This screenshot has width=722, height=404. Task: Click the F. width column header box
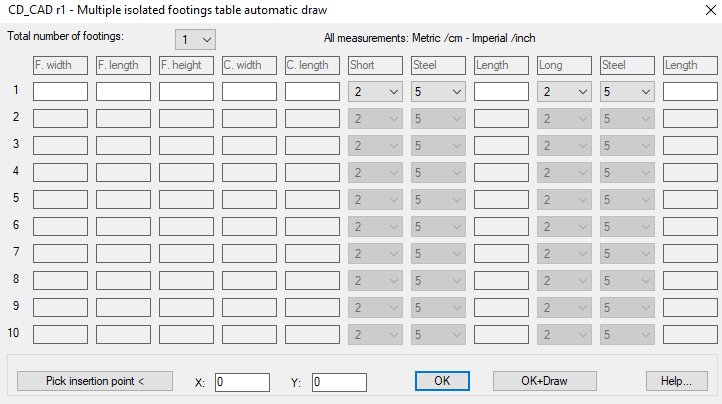(60, 65)
